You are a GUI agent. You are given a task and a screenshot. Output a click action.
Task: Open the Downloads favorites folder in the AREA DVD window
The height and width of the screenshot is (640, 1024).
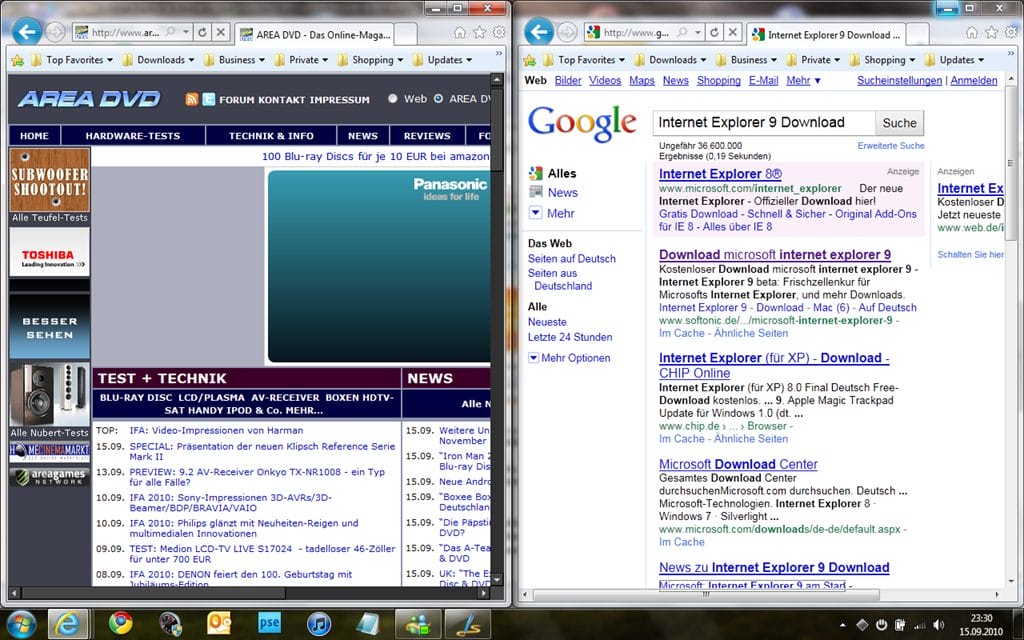[160, 60]
